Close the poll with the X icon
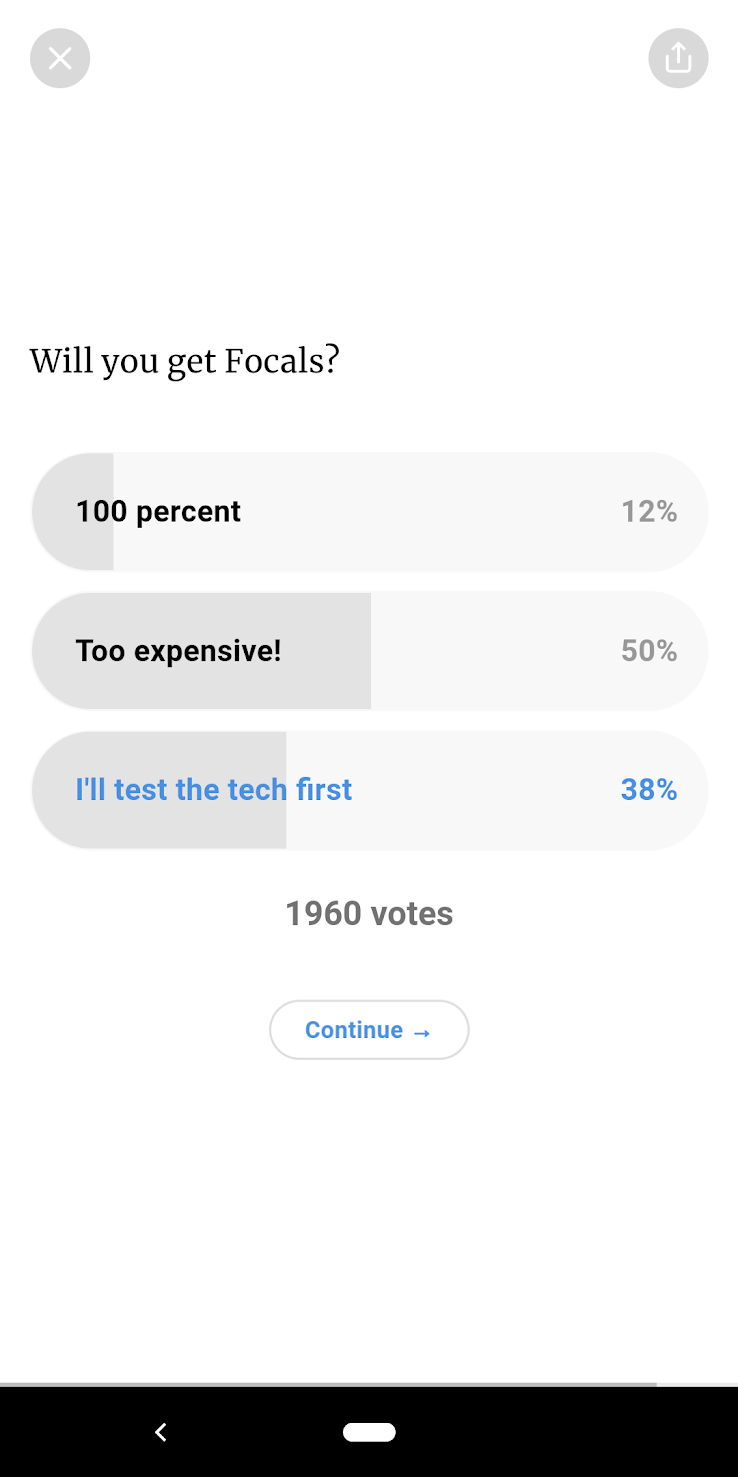This screenshot has height=1477, width=738. point(60,58)
